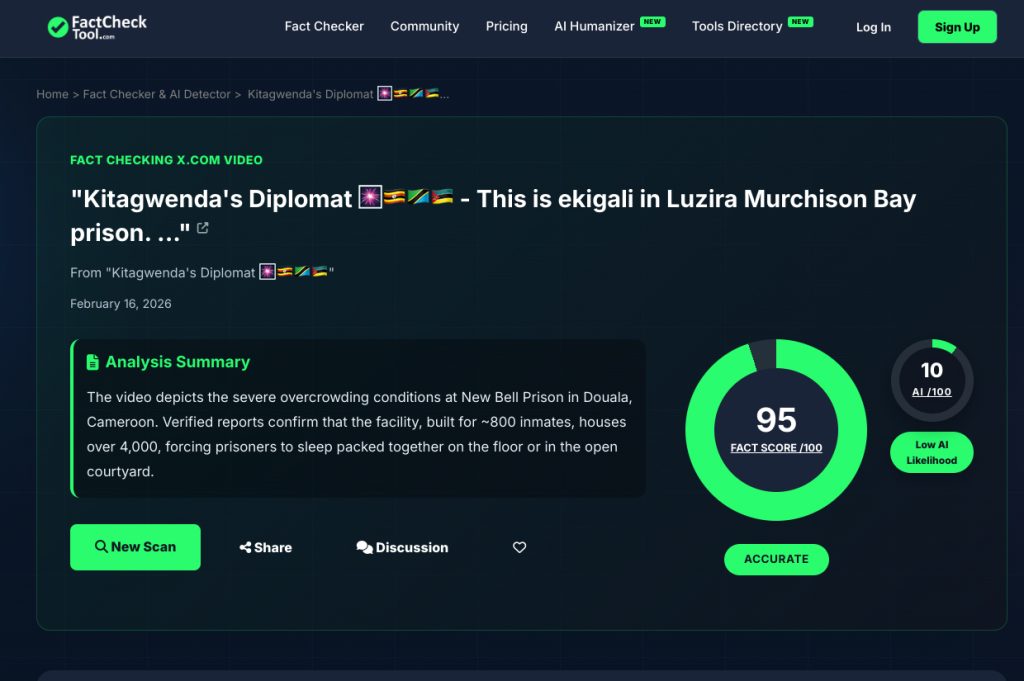Image resolution: width=1024 pixels, height=681 pixels.
Task: Click the NEW badge beside AI Humanizer
Action: coord(653,21)
